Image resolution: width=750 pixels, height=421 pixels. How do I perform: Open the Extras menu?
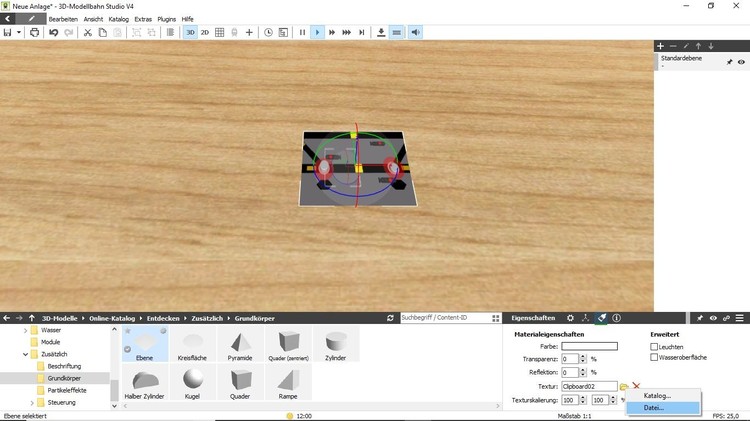(143, 19)
